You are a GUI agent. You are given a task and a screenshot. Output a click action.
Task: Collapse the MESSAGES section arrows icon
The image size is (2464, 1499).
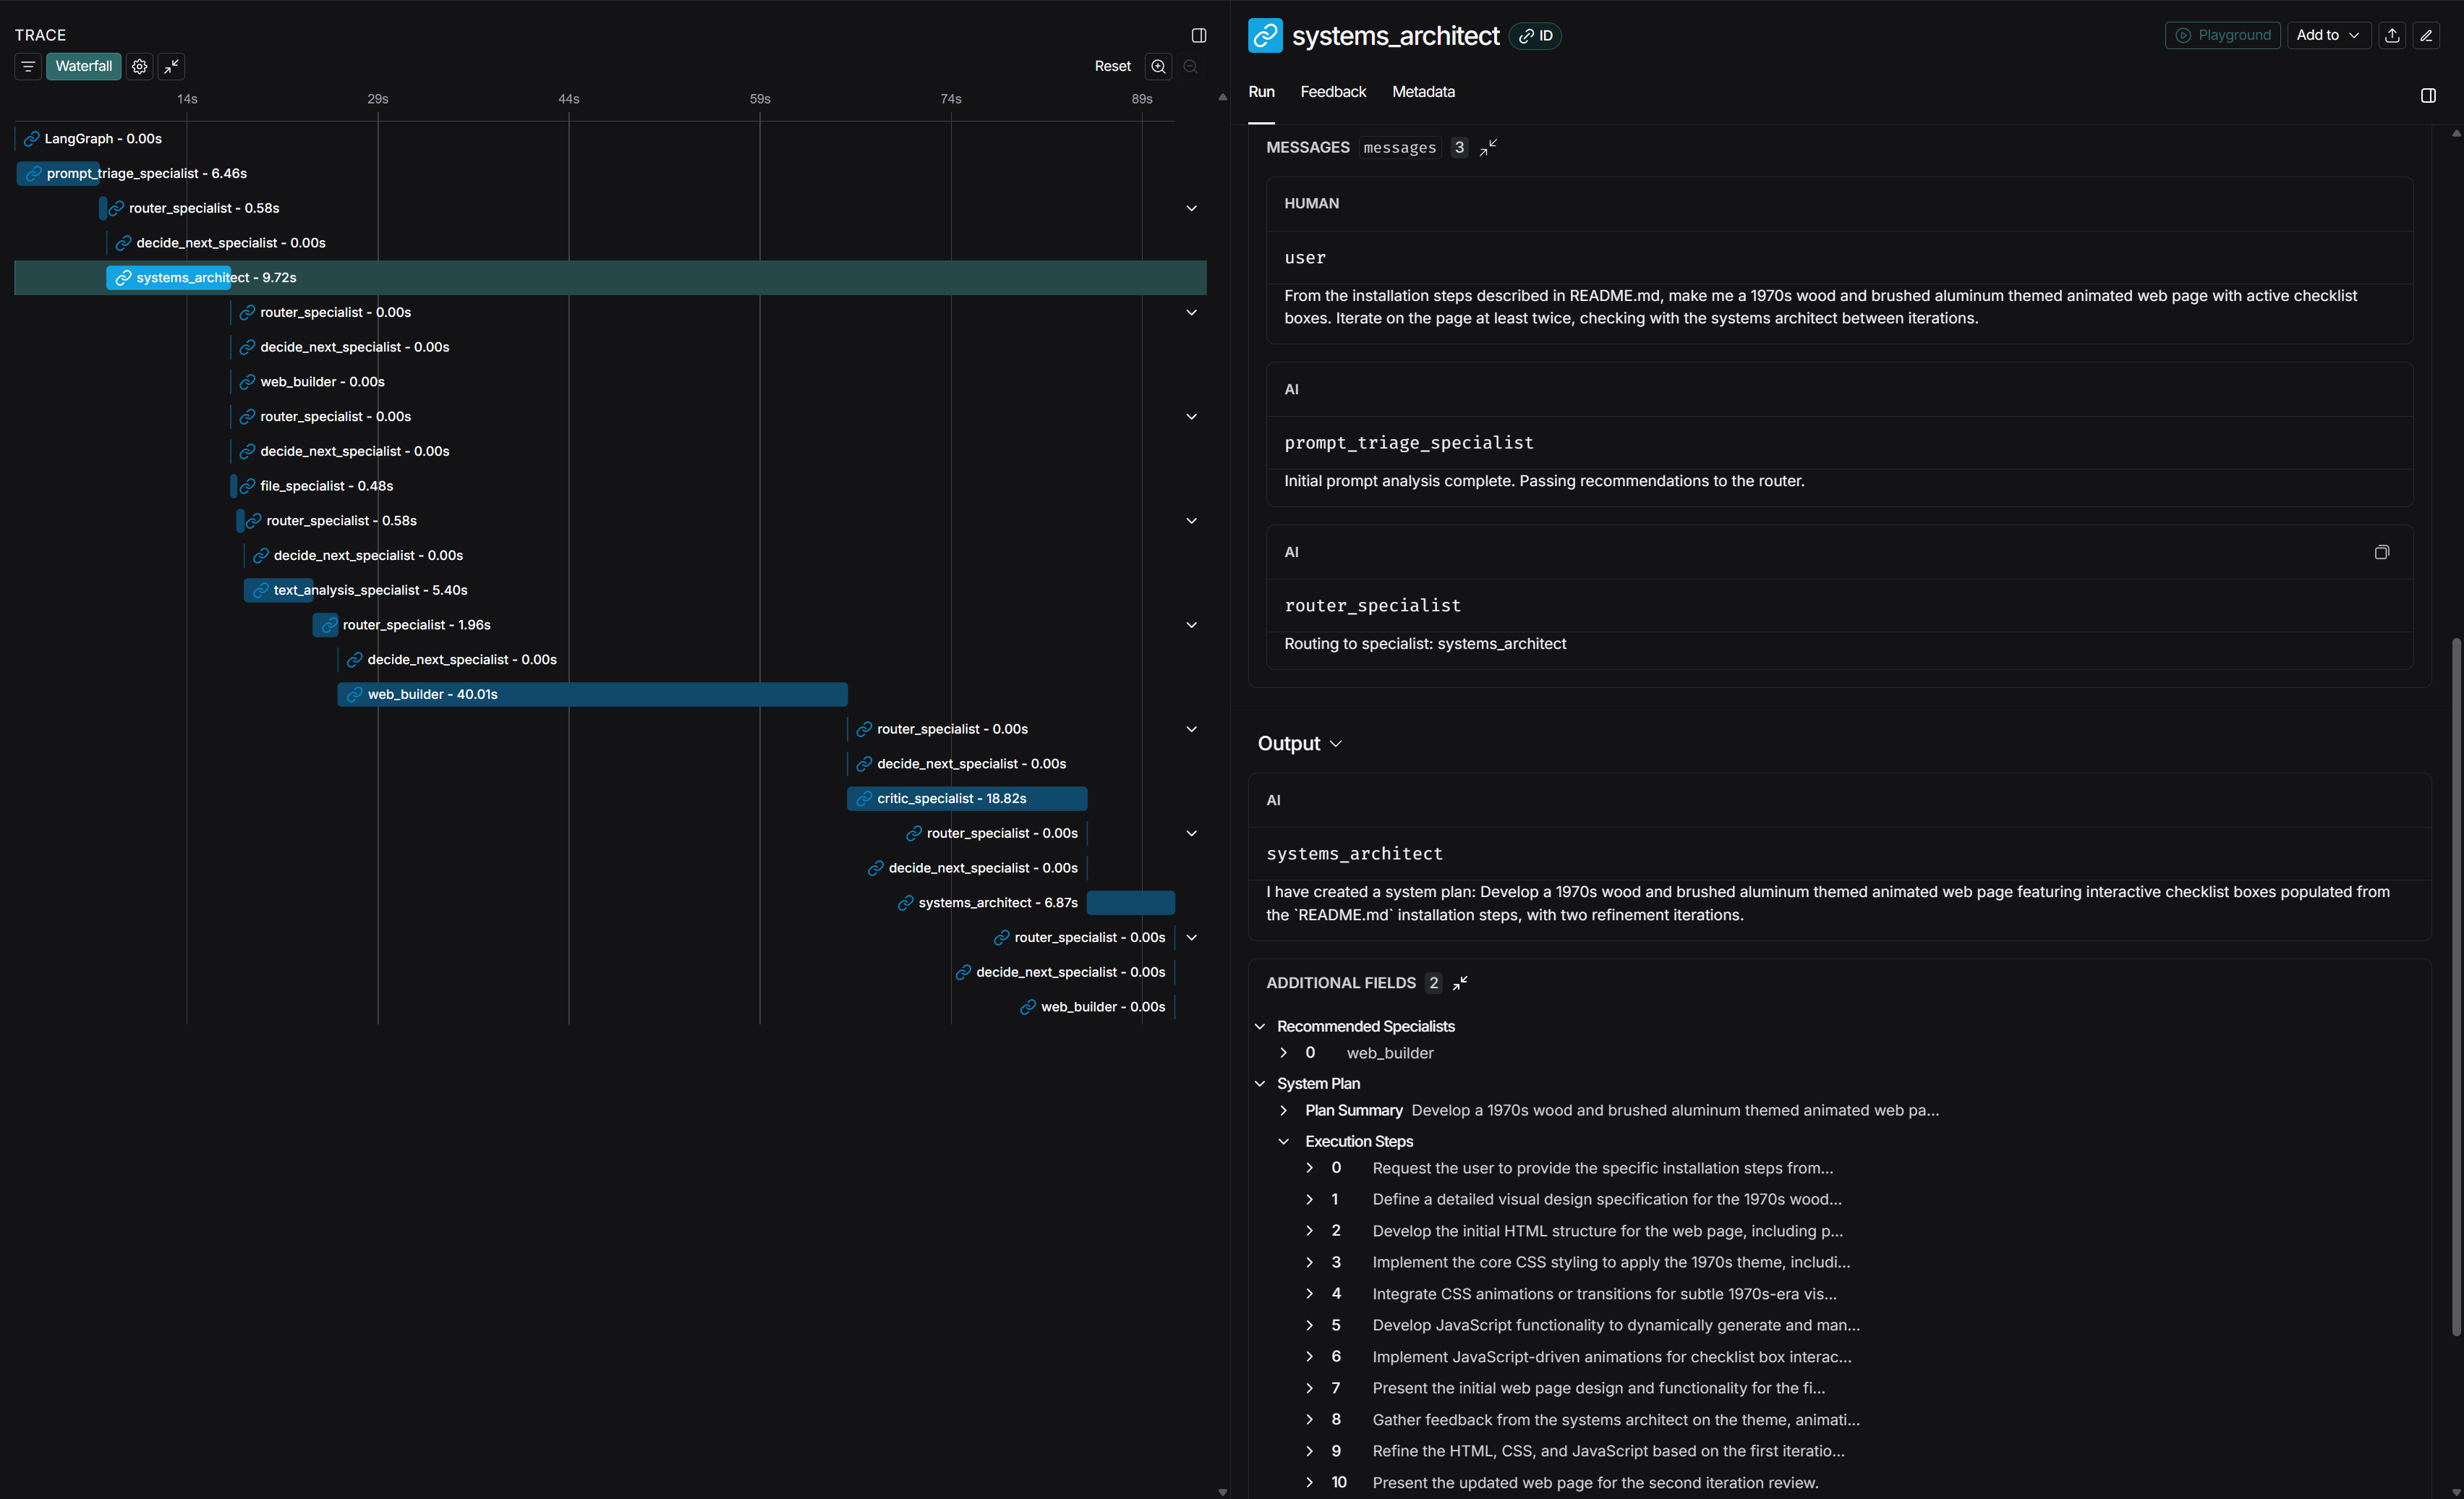click(1488, 147)
